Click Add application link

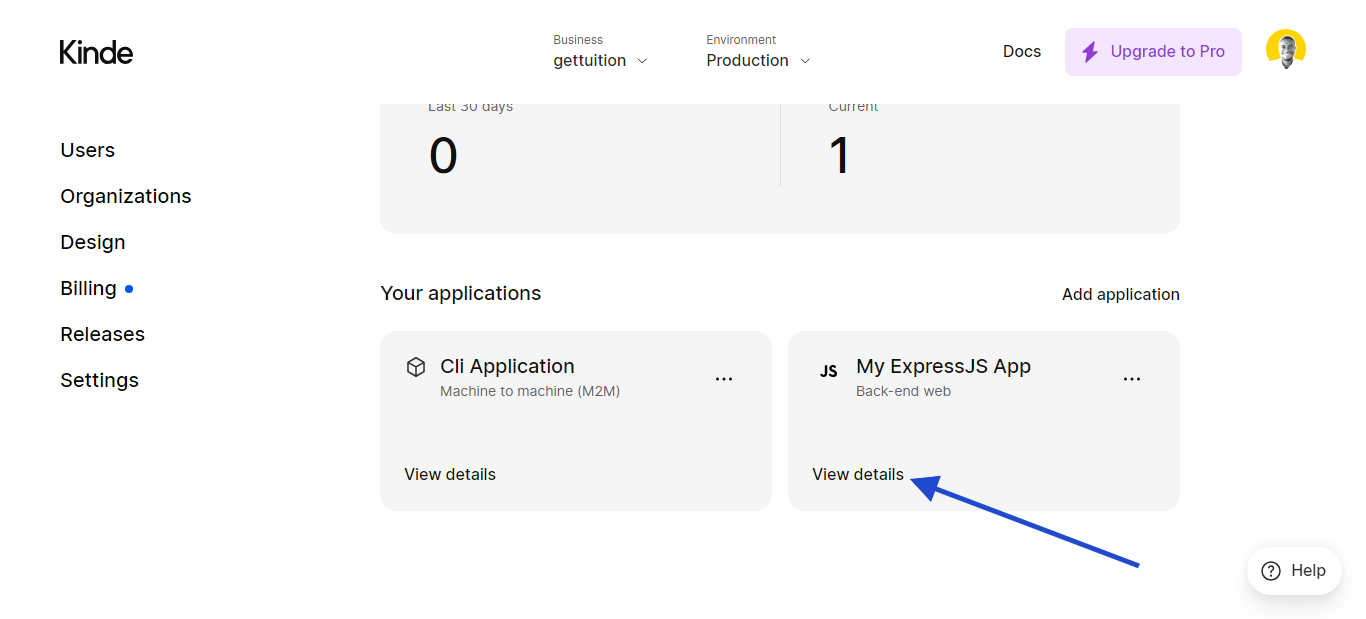tap(1121, 294)
